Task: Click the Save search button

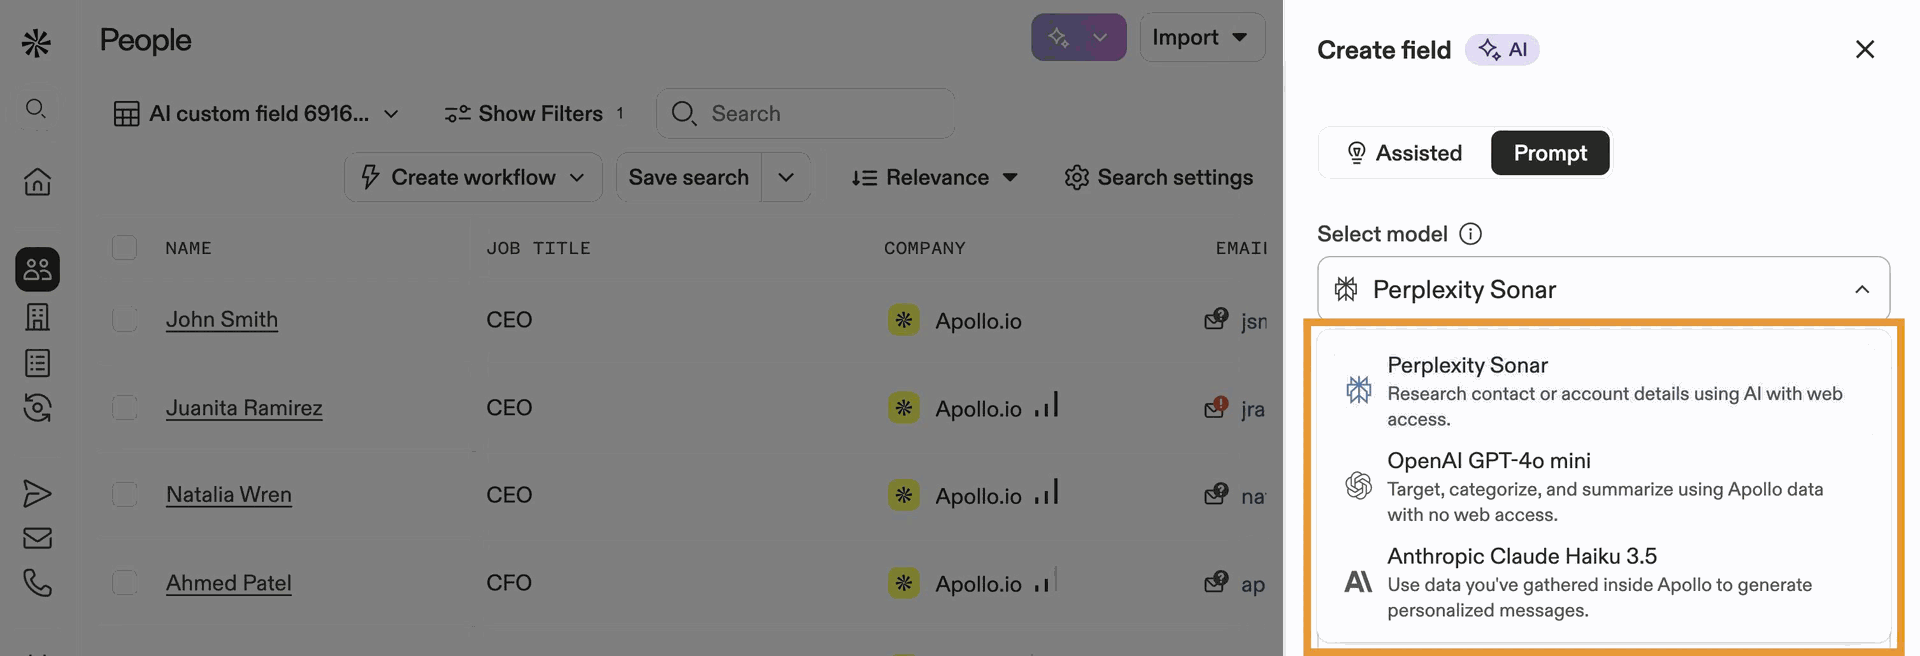Action: click(x=688, y=177)
